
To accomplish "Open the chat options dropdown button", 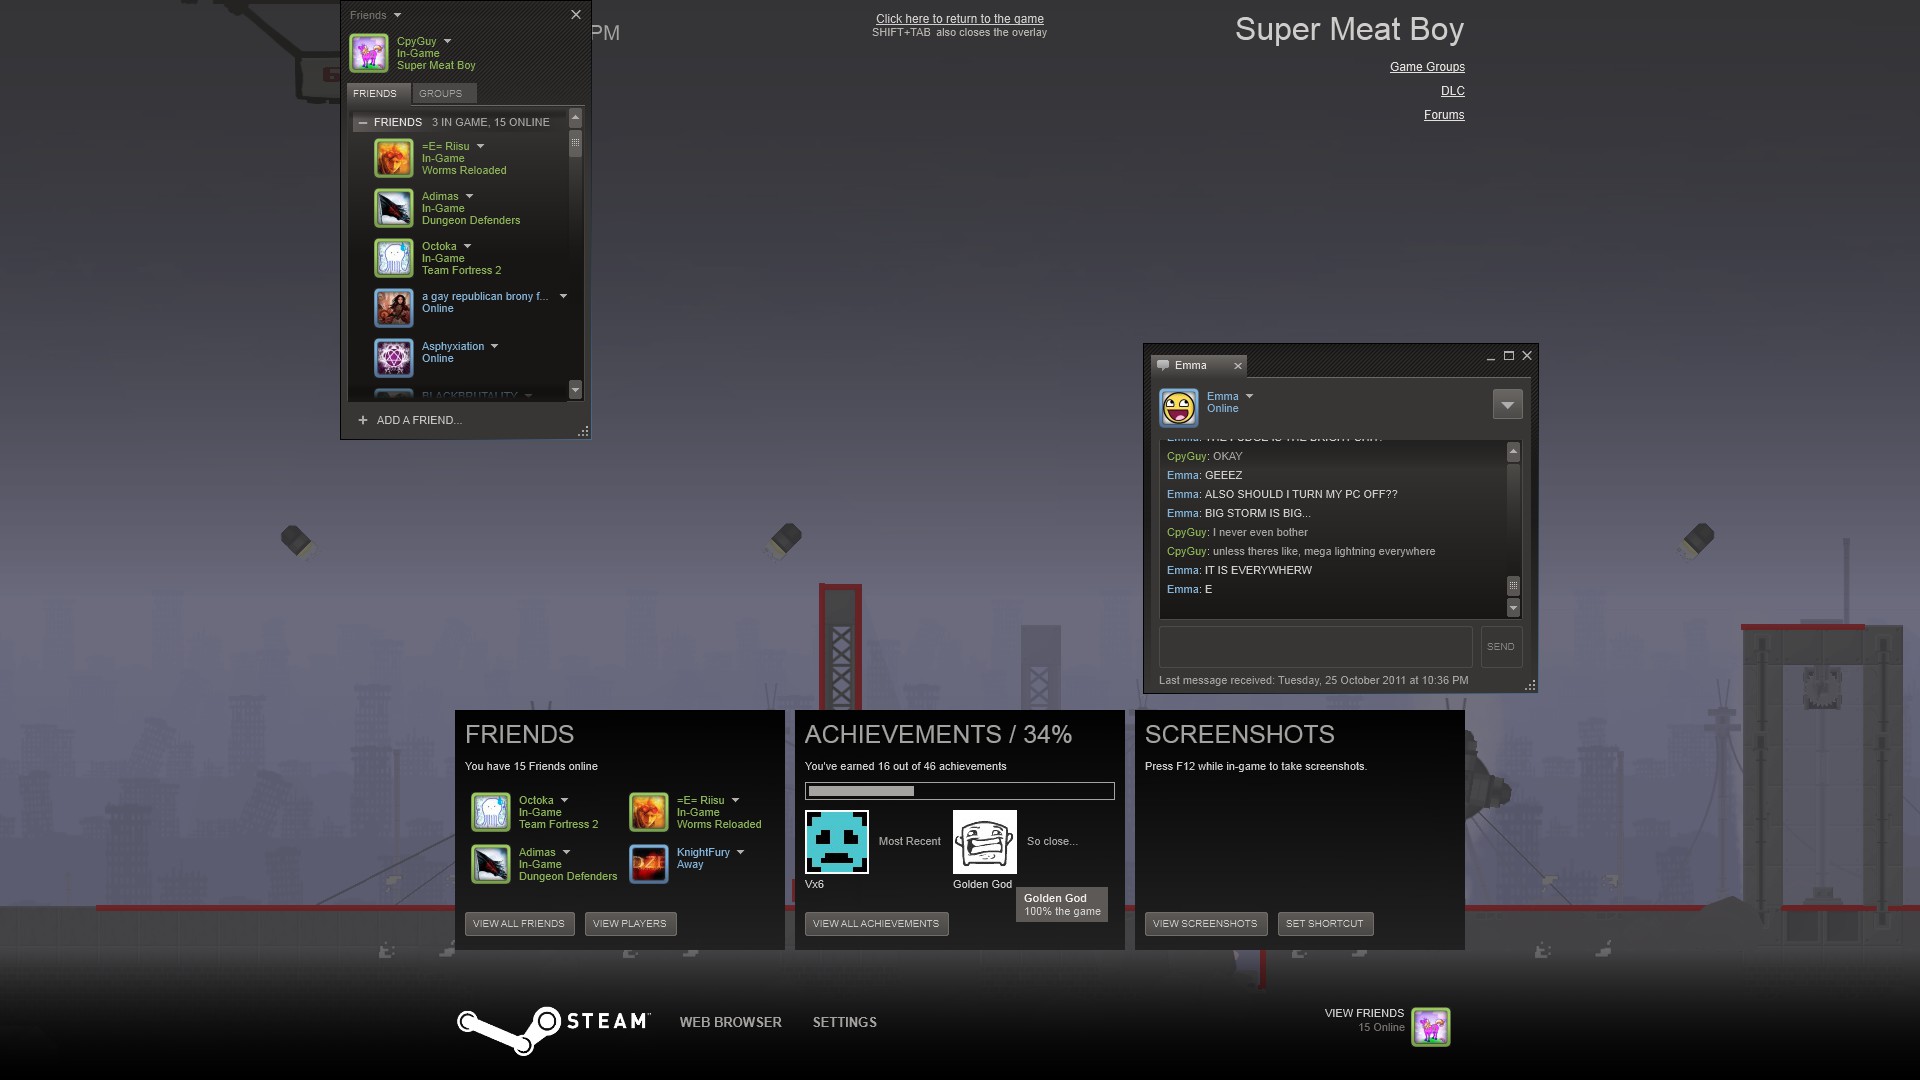I will pos(1507,404).
